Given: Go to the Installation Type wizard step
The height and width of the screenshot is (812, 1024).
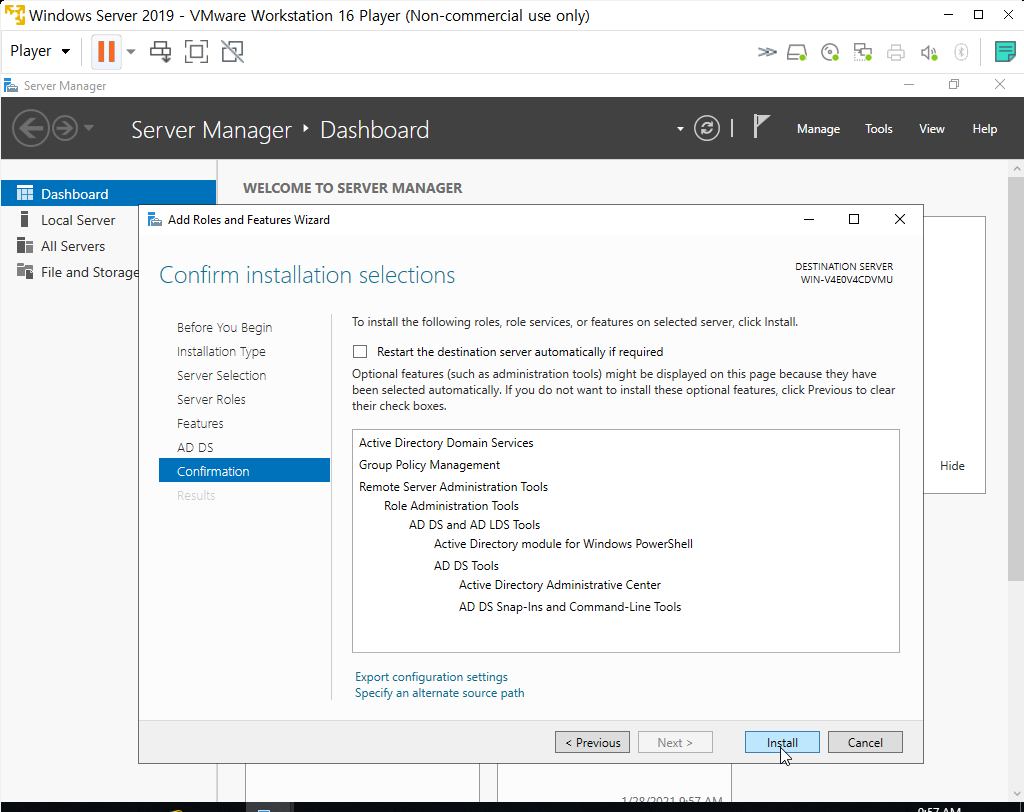Looking at the screenshot, I should coord(221,351).
